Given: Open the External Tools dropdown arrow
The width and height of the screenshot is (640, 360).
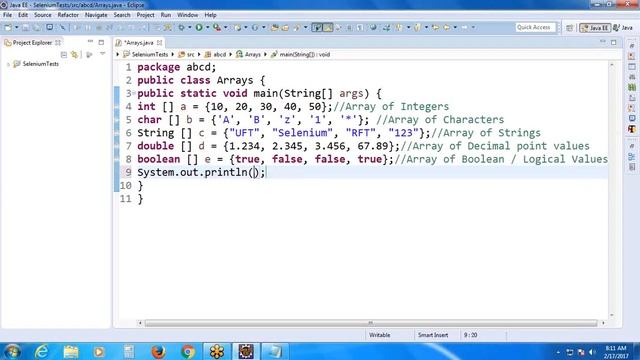Looking at the screenshot, I should click(226, 27).
